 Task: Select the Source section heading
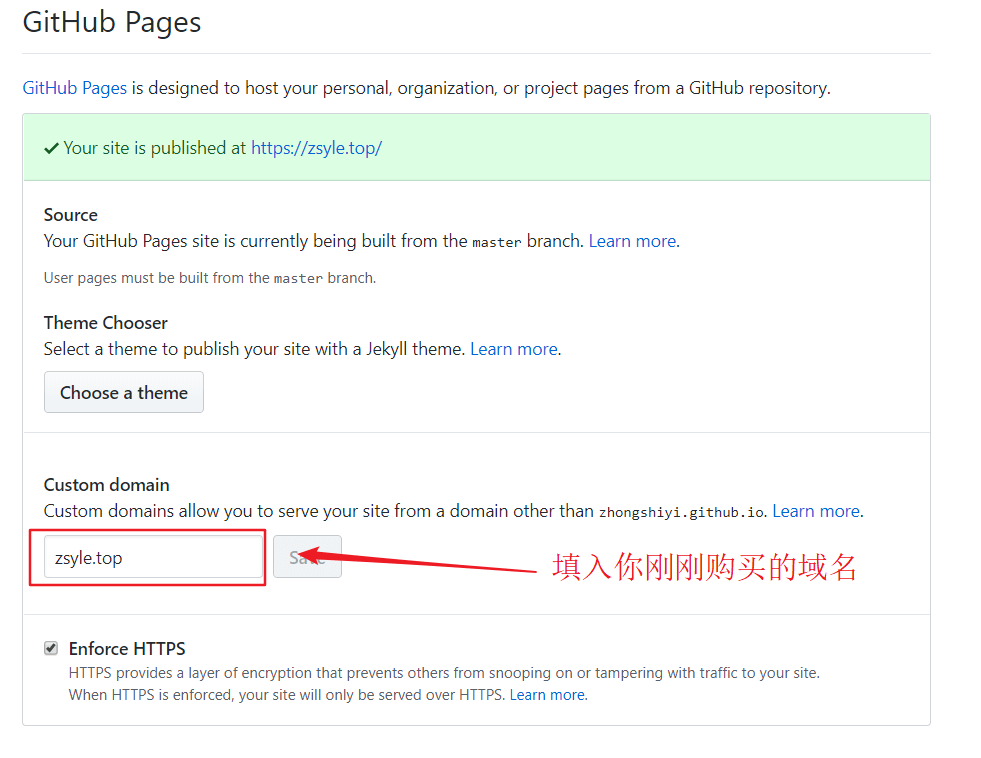[71, 215]
